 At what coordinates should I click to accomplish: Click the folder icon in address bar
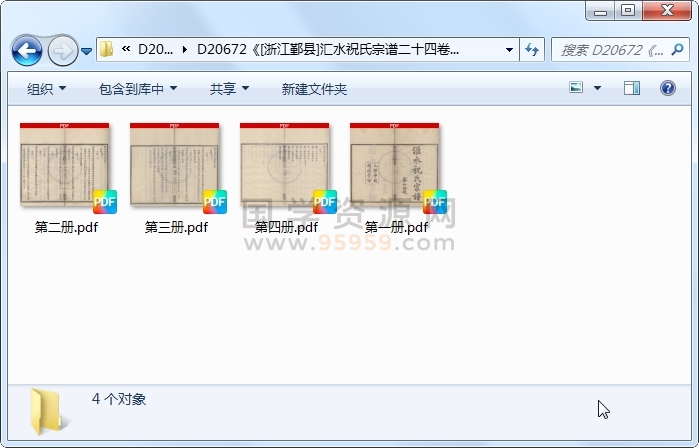pyautogui.click(x=107, y=49)
